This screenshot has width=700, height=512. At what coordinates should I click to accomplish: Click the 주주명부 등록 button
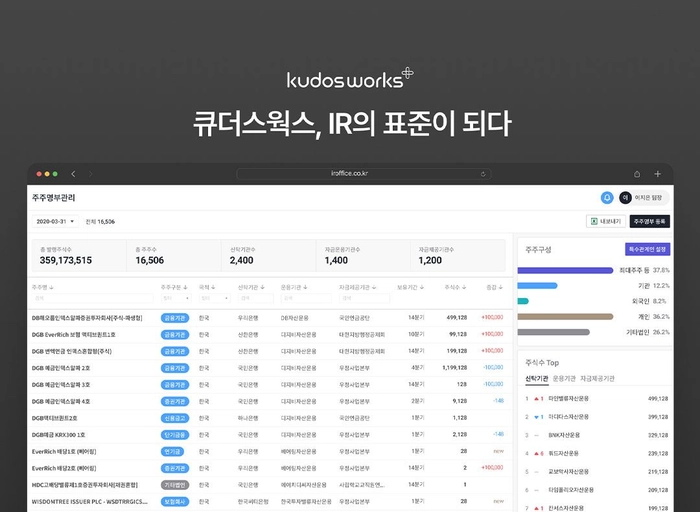tap(649, 221)
